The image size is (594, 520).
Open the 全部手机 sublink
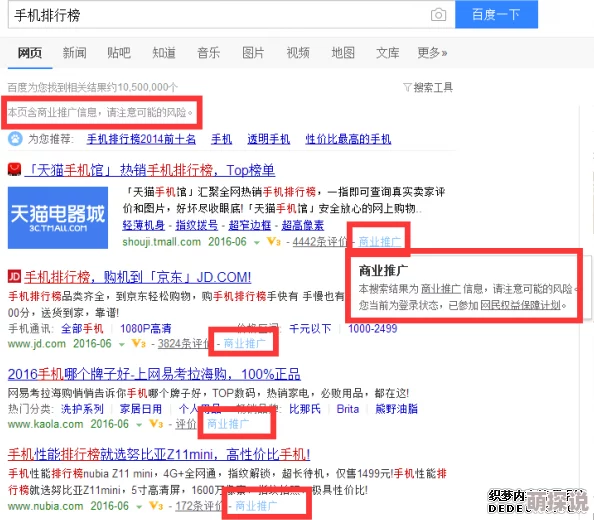tap(82, 328)
